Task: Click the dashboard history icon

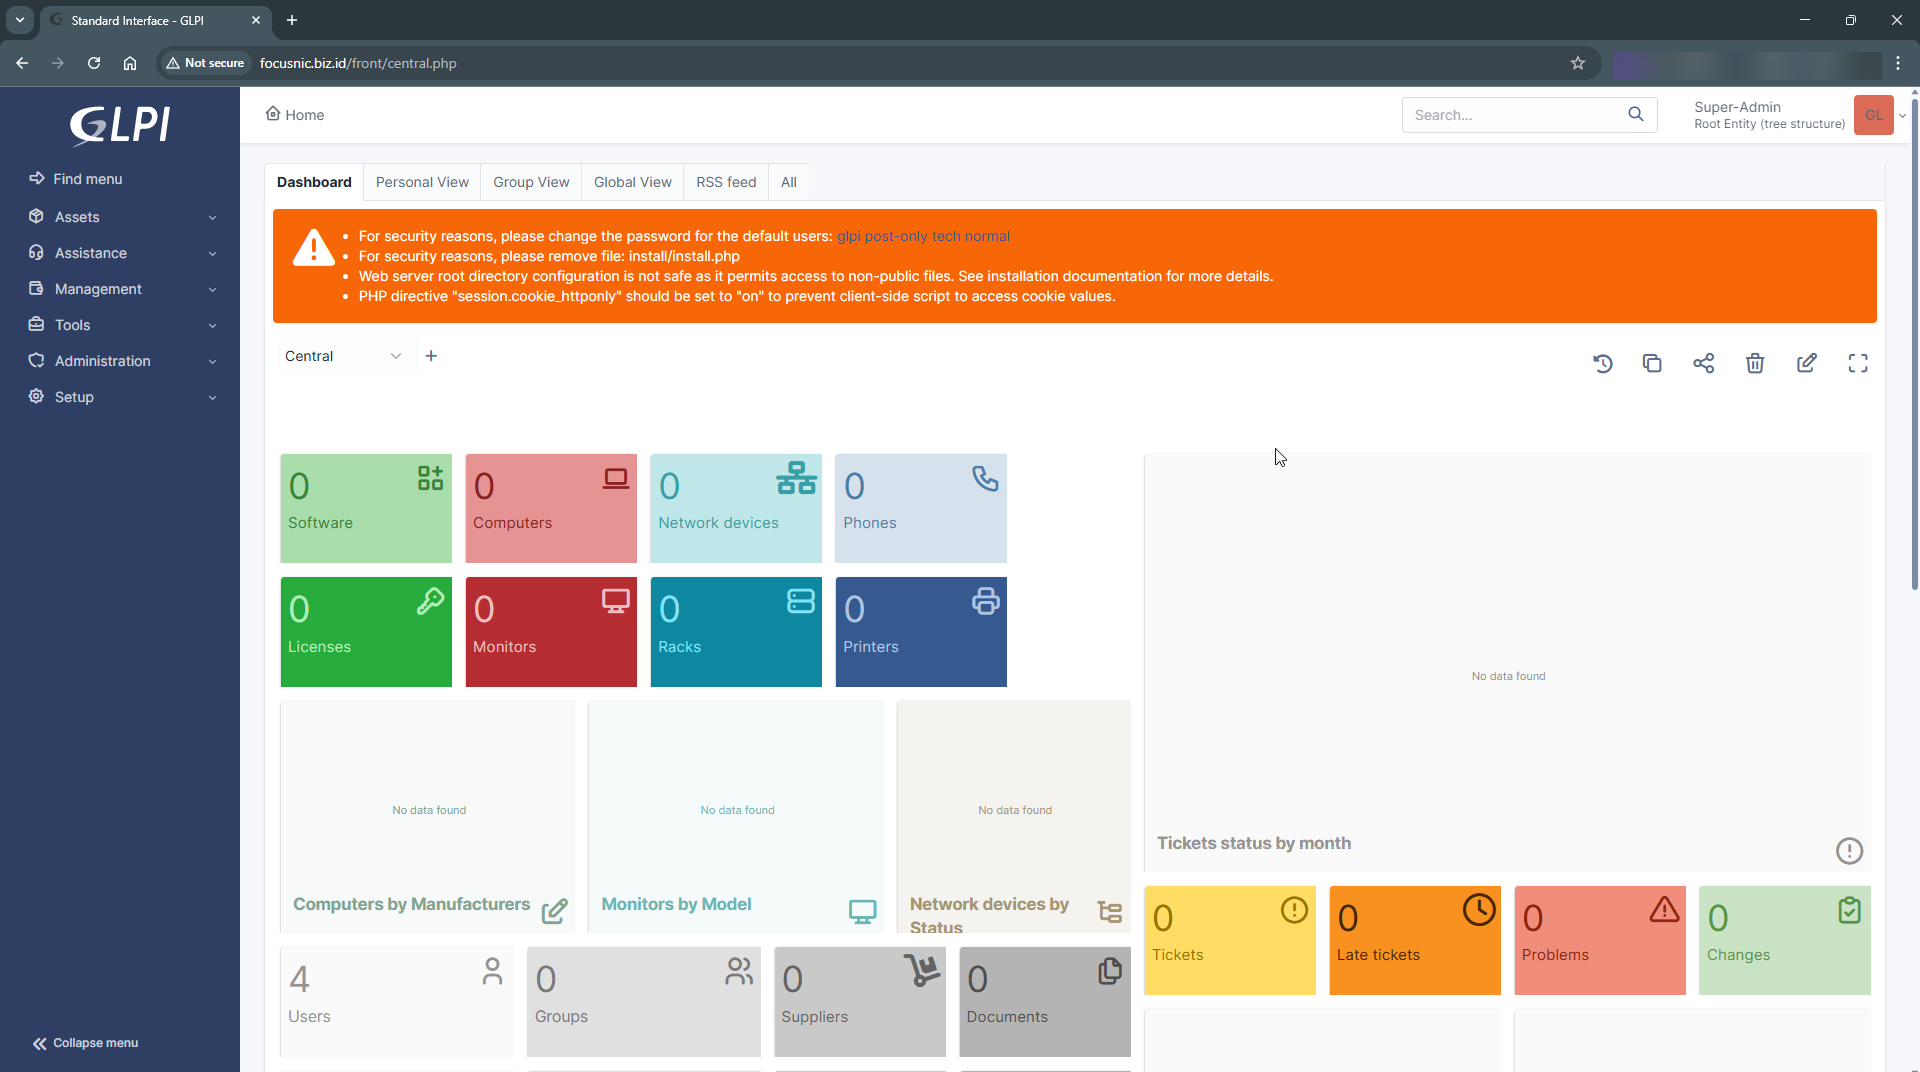Action: pyautogui.click(x=1602, y=363)
